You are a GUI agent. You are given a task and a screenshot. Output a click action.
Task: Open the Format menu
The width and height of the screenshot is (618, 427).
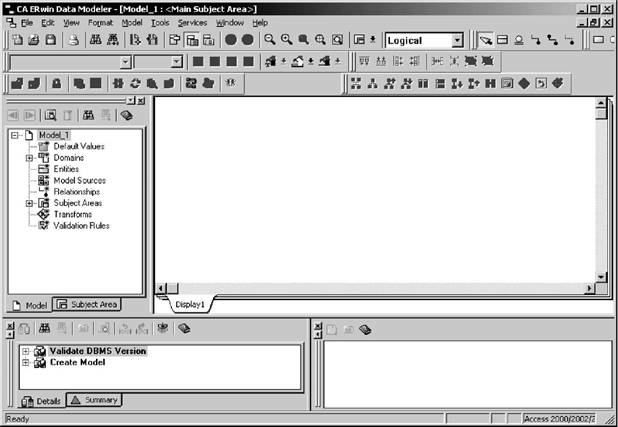(x=100, y=22)
